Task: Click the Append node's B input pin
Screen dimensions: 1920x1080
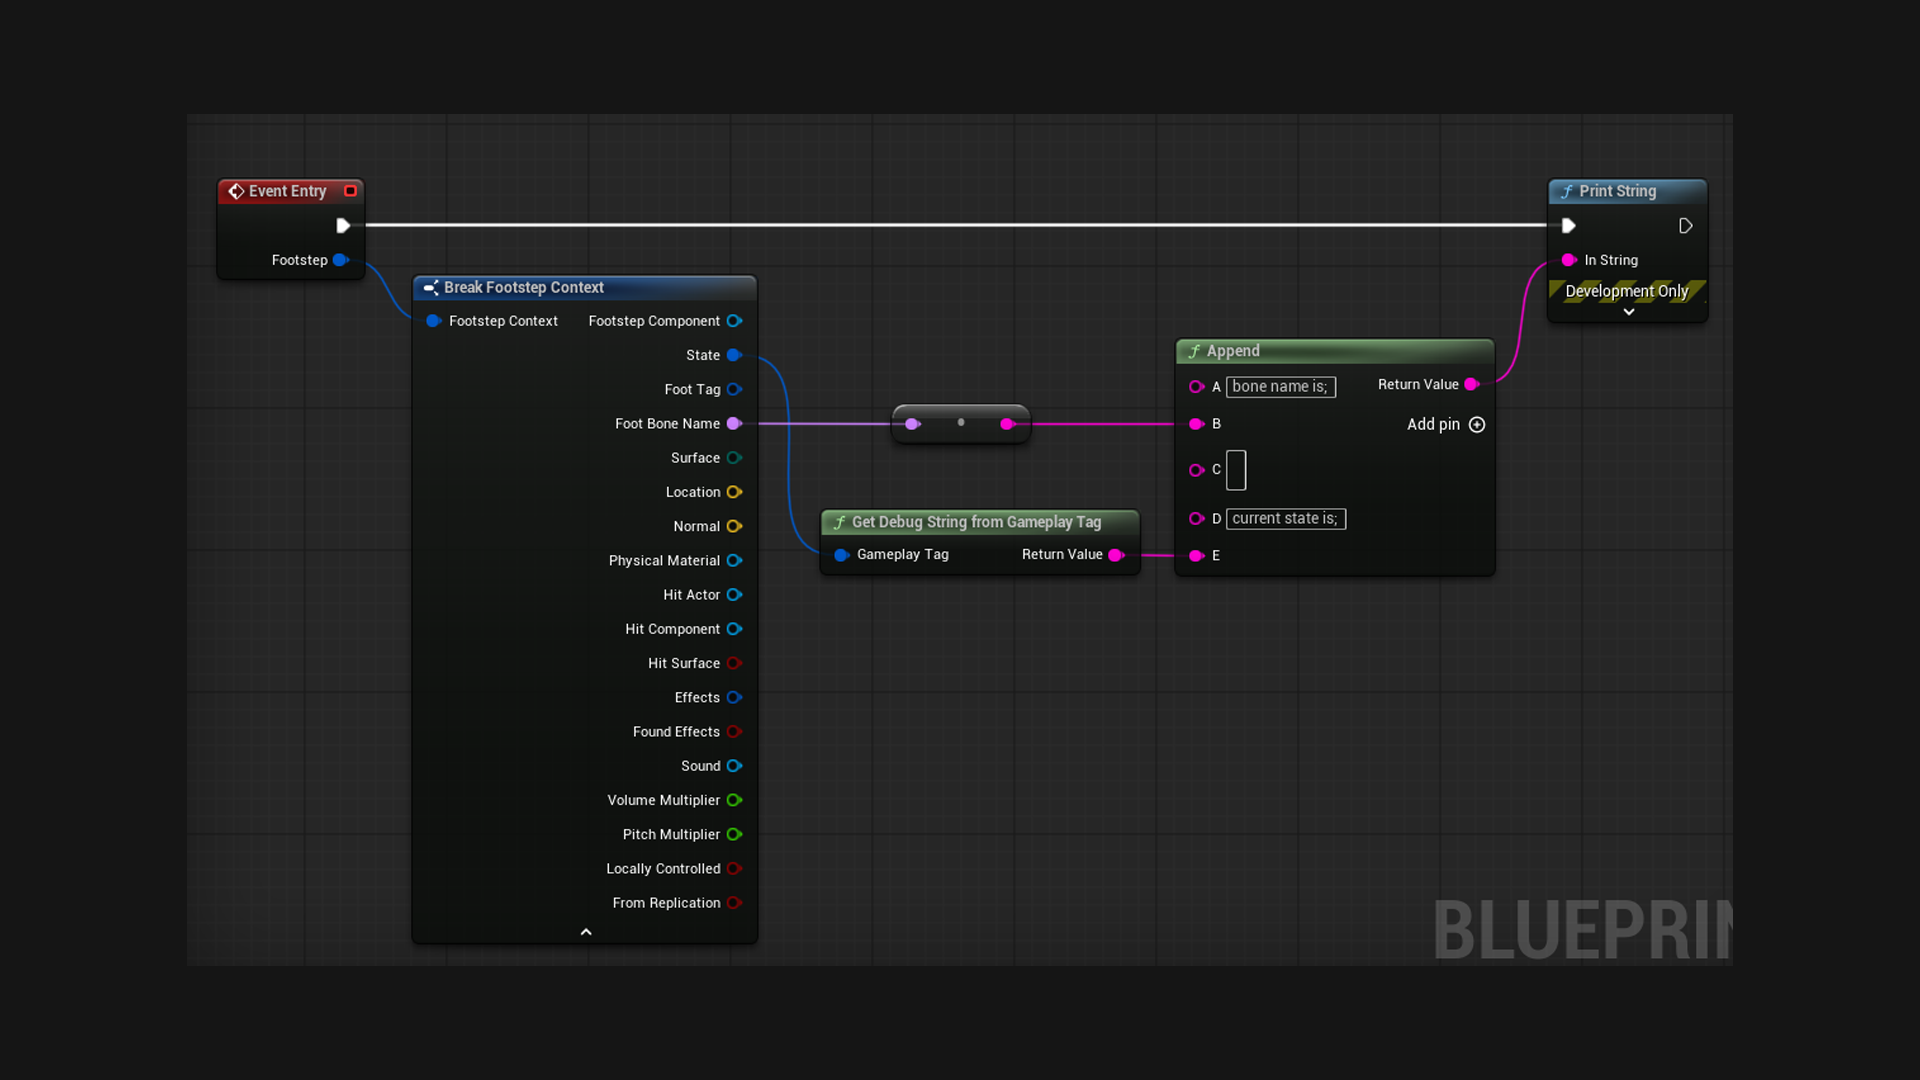Action: click(1196, 424)
